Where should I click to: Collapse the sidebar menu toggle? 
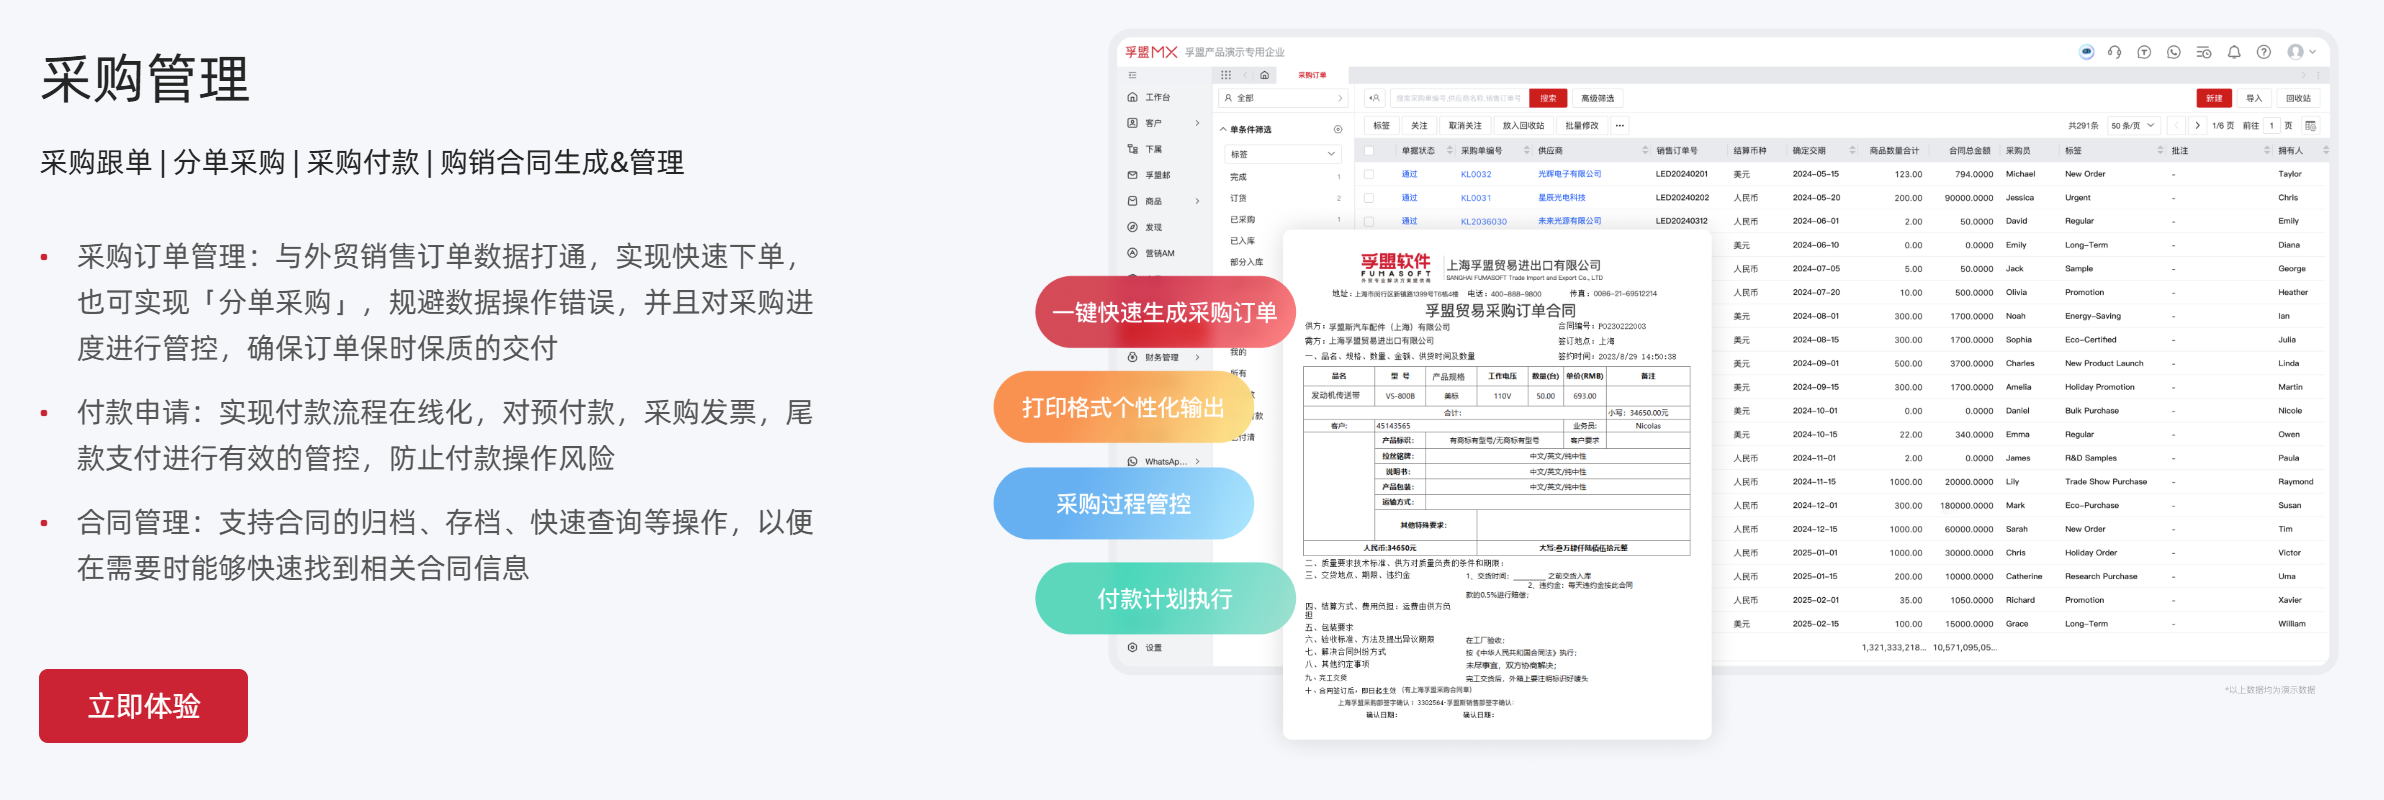tap(1132, 75)
